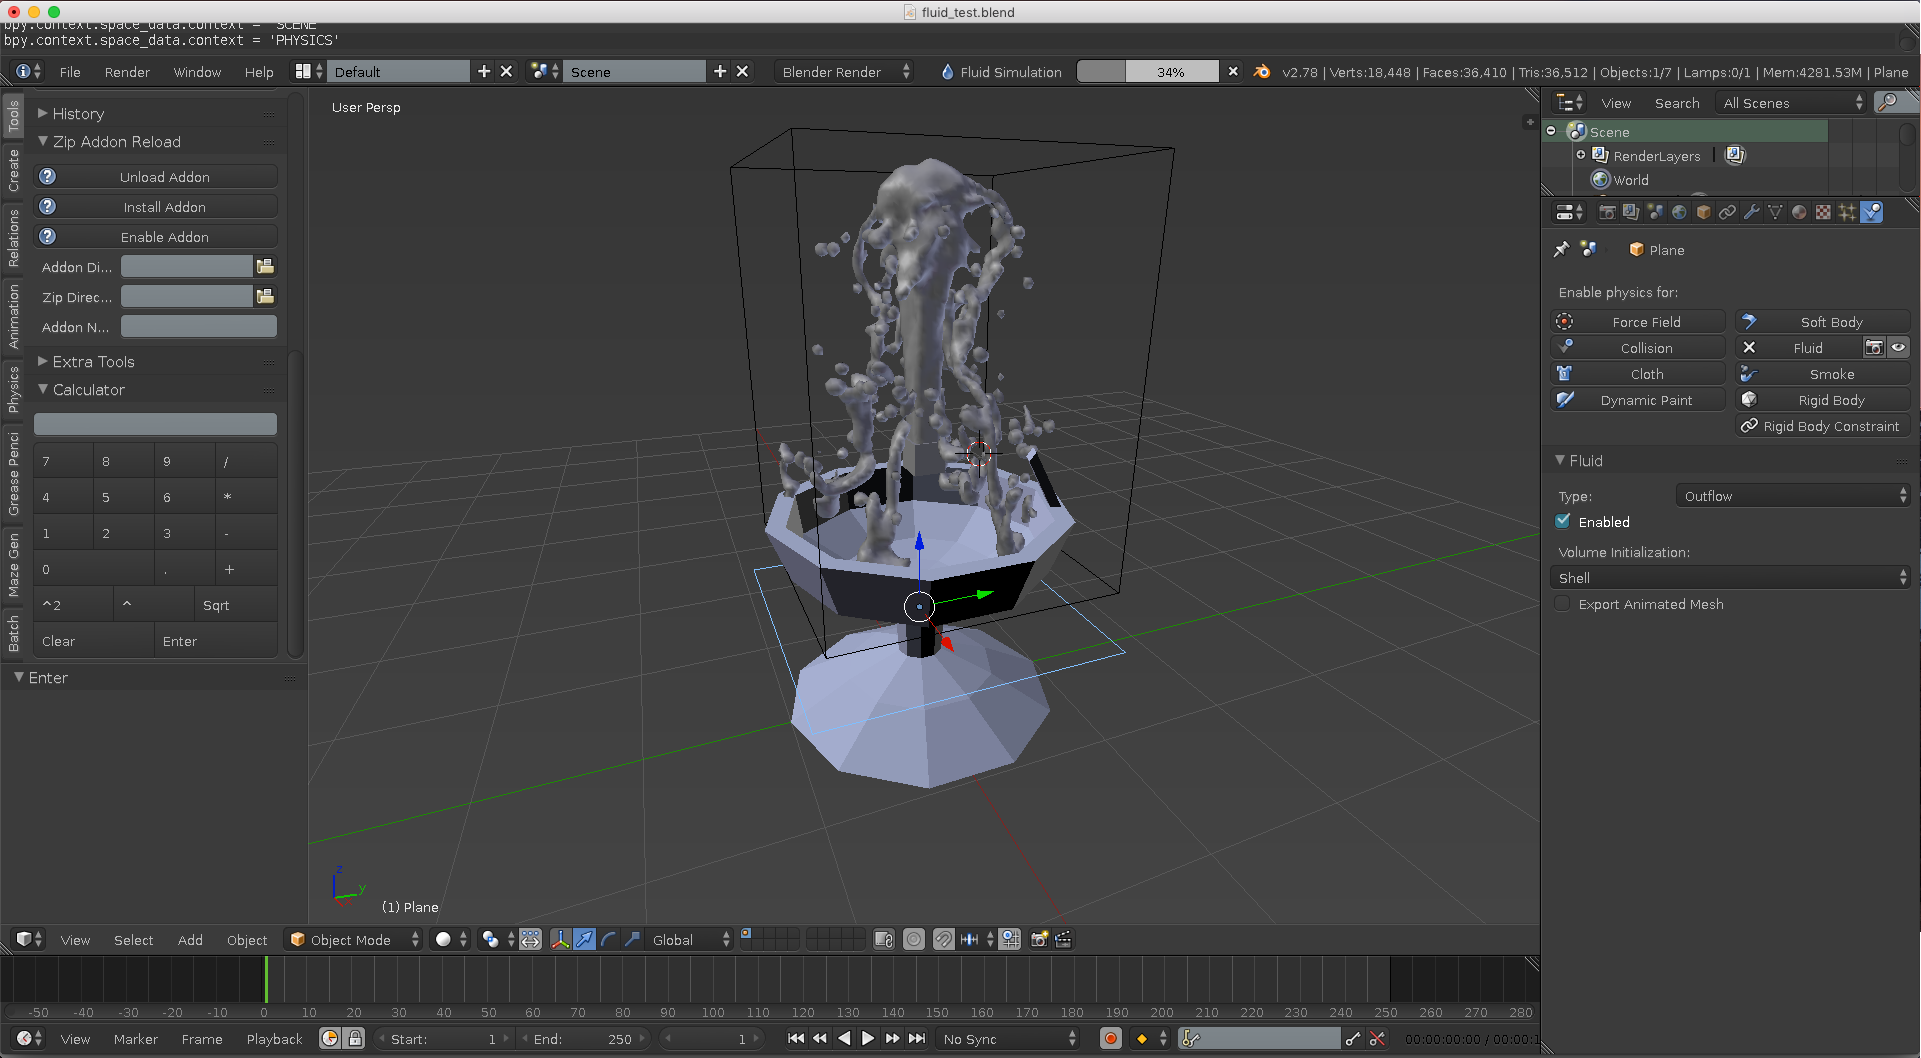Image resolution: width=1921 pixels, height=1058 pixels.
Task: Click the Sqrt calculator button
Action: 235,604
